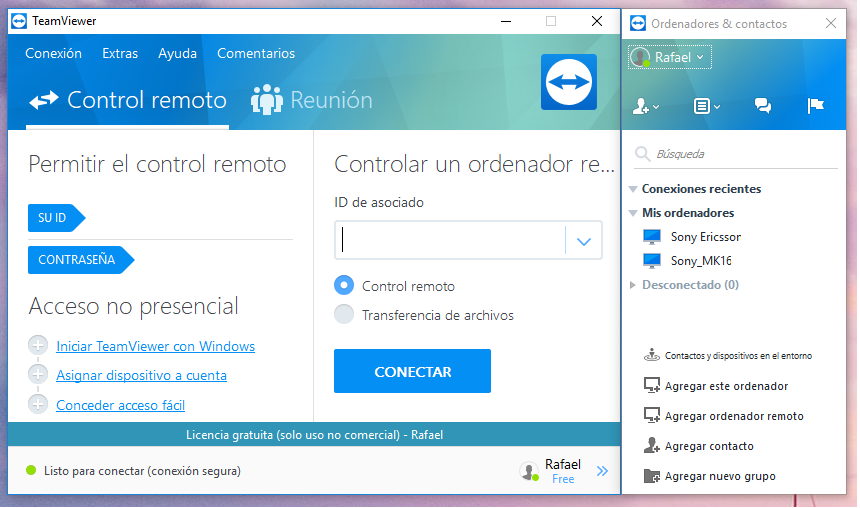Select Sony_MK16 computer entry
This screenshot has width=860, height=508.
[701, 261]
